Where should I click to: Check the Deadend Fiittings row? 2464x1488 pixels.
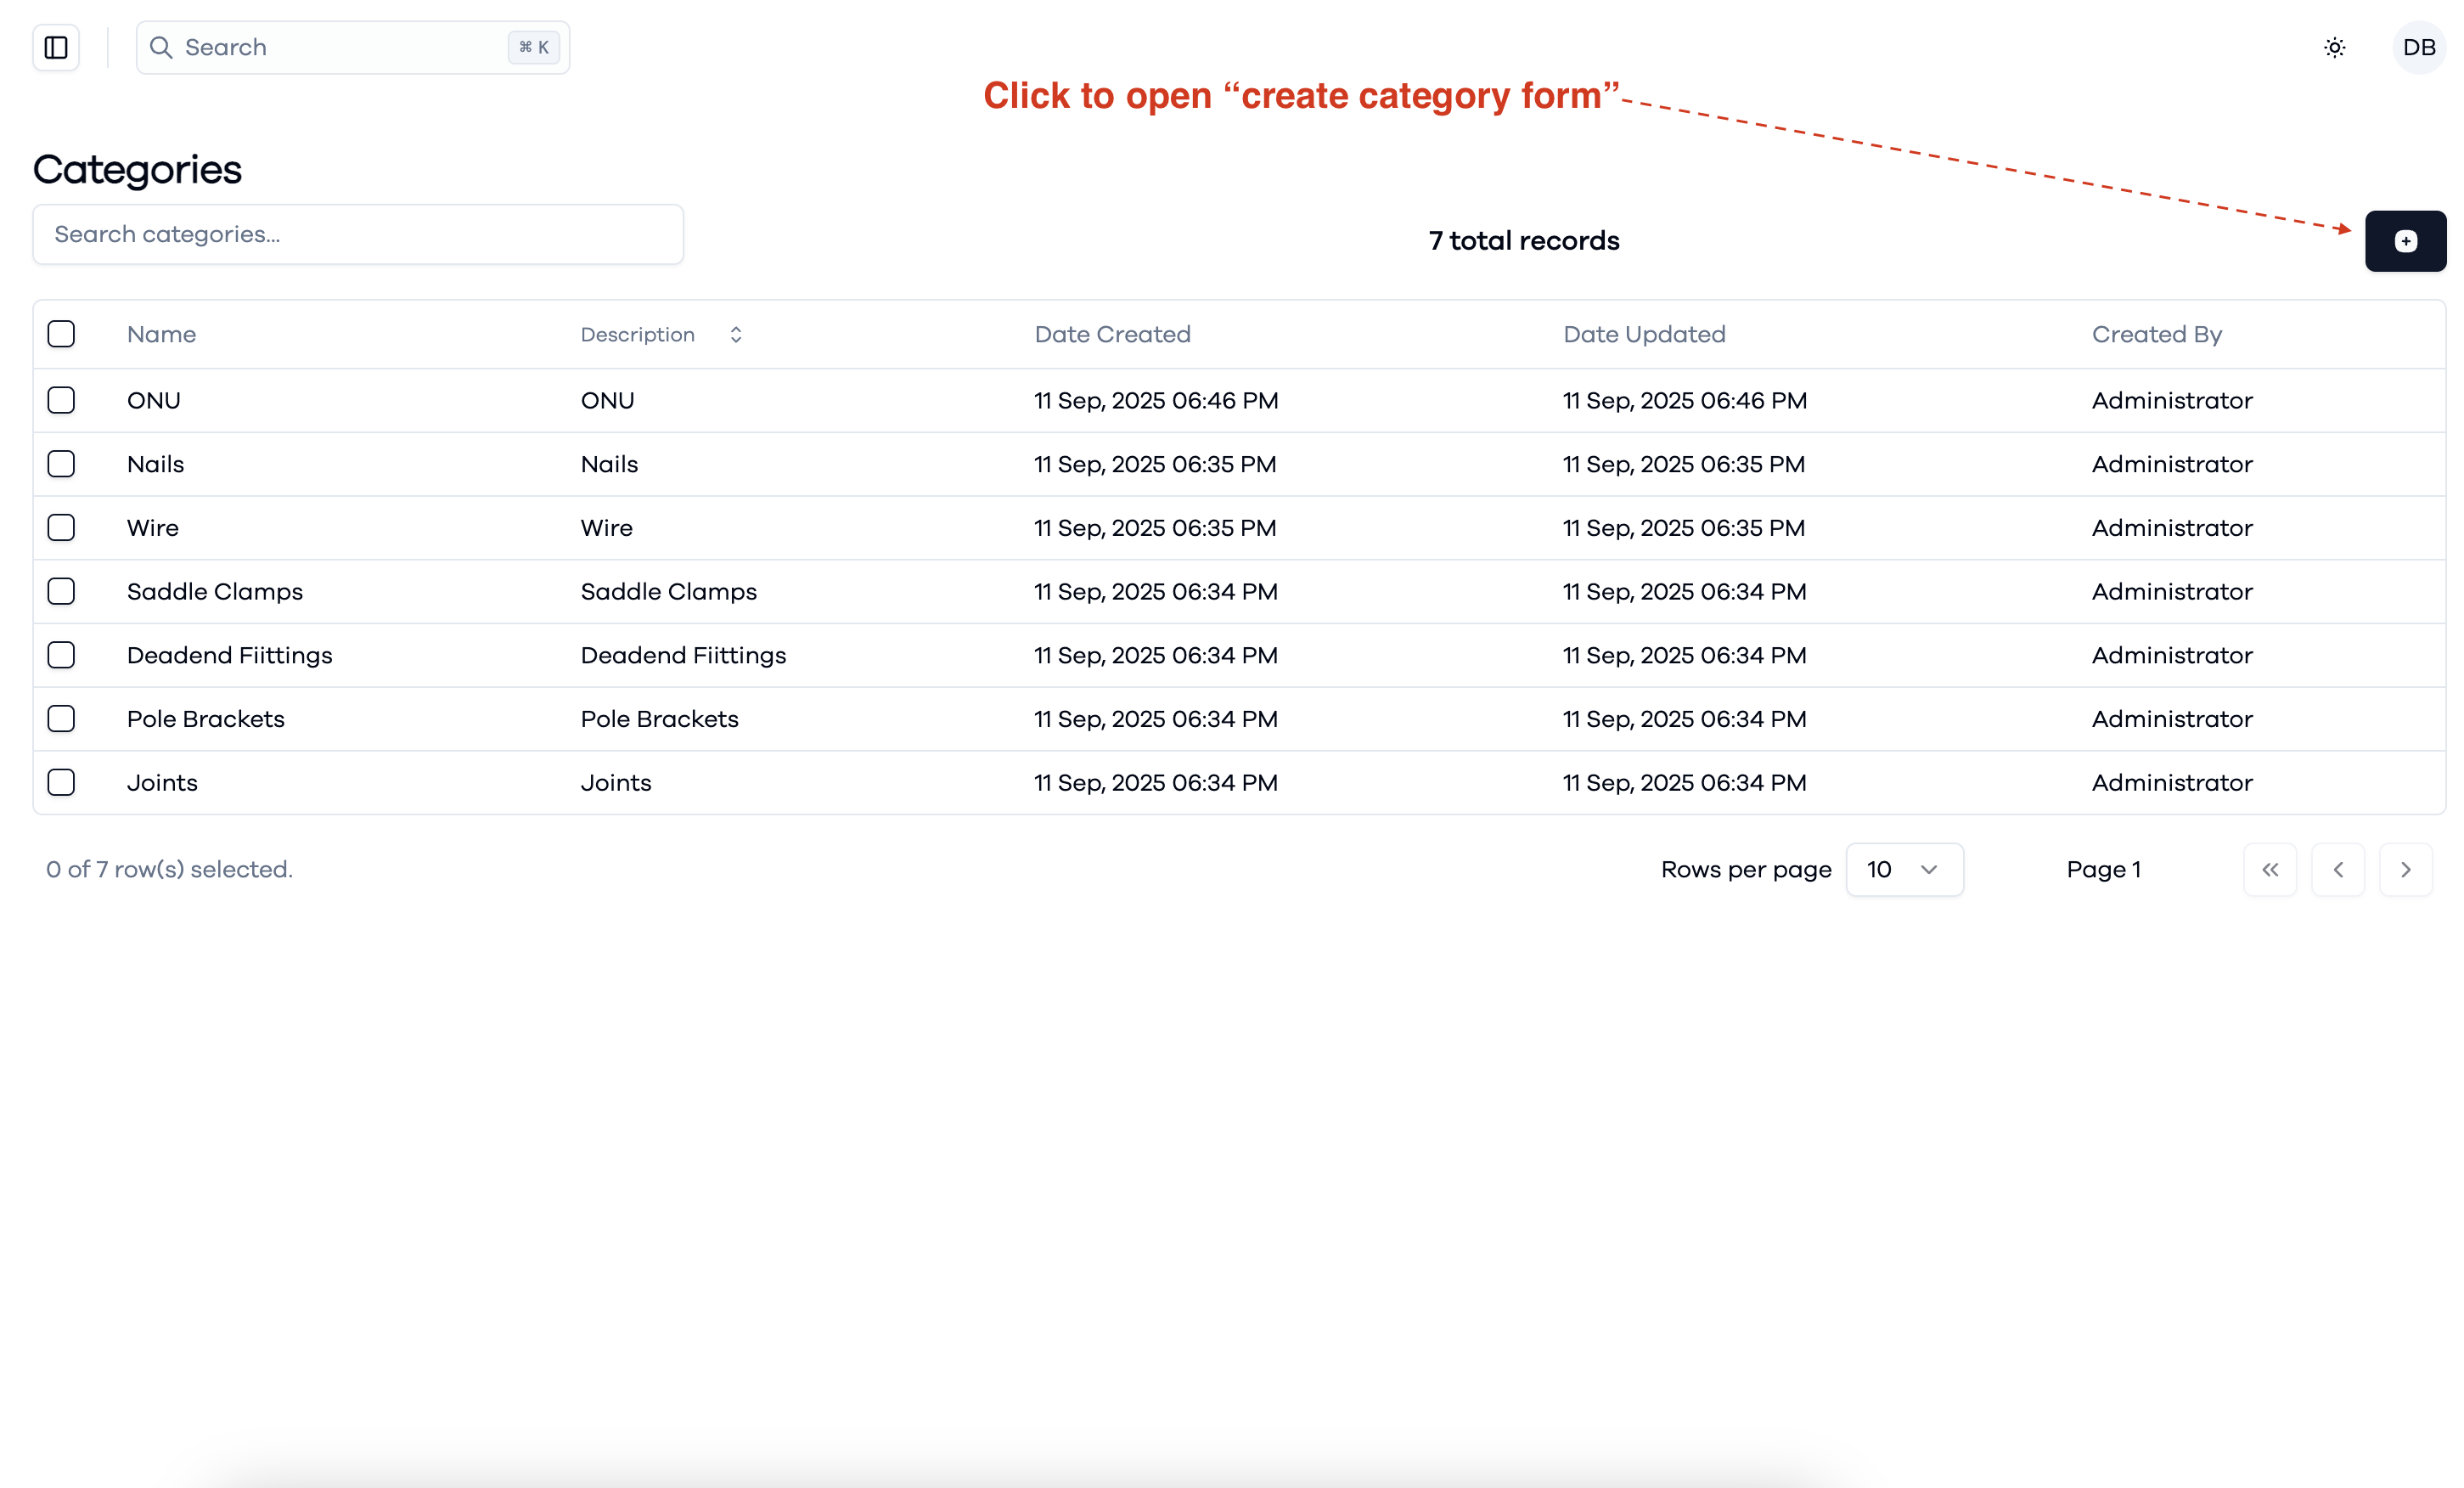[x=61, y=655]
